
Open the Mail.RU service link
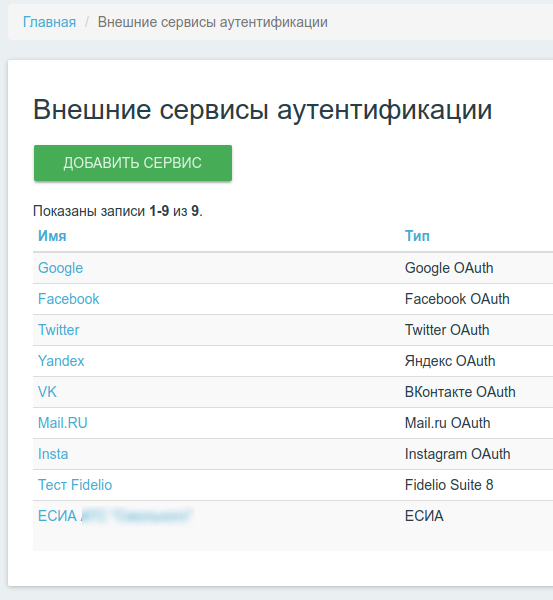[x=63, y=423]
